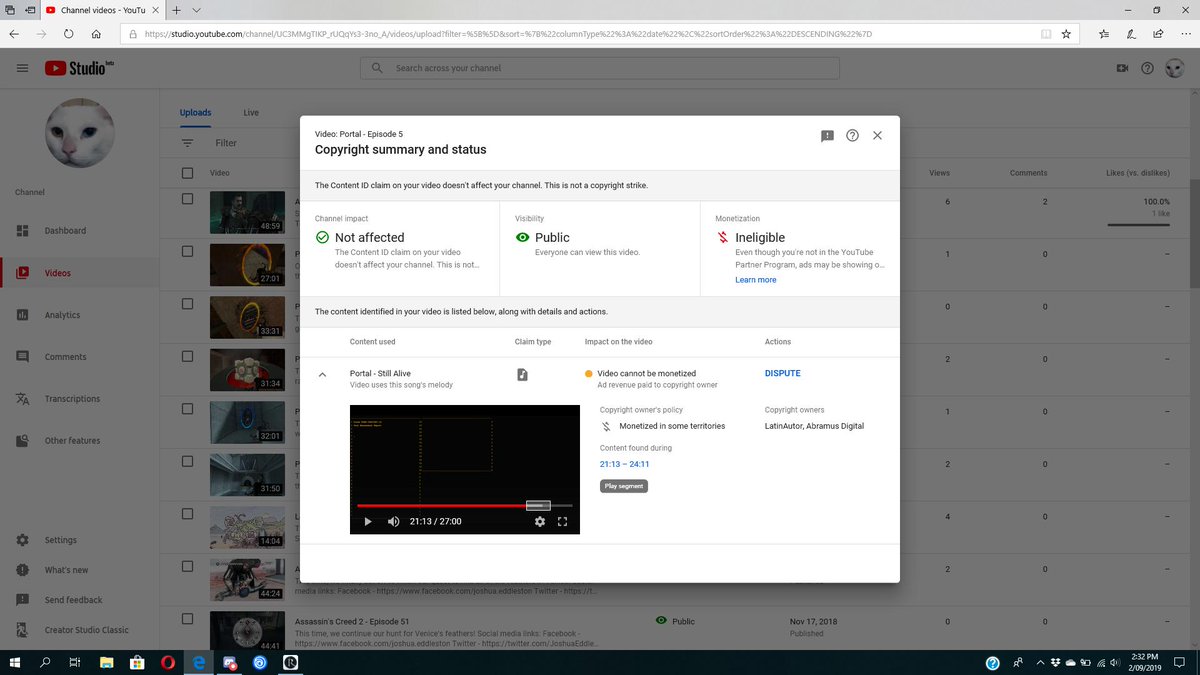Open Other features in the sidebar
This screenshot has width=1200, height=675.
79,441
